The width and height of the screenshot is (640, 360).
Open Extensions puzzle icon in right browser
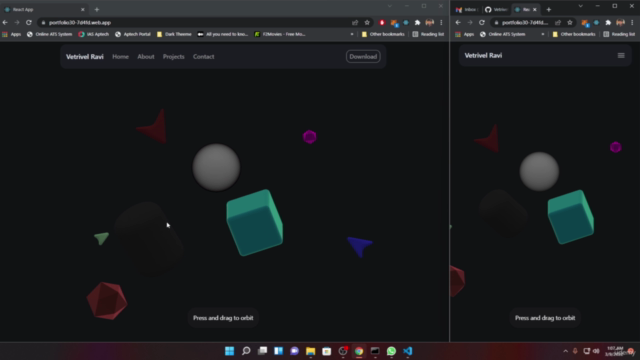[x=608, y=22]
